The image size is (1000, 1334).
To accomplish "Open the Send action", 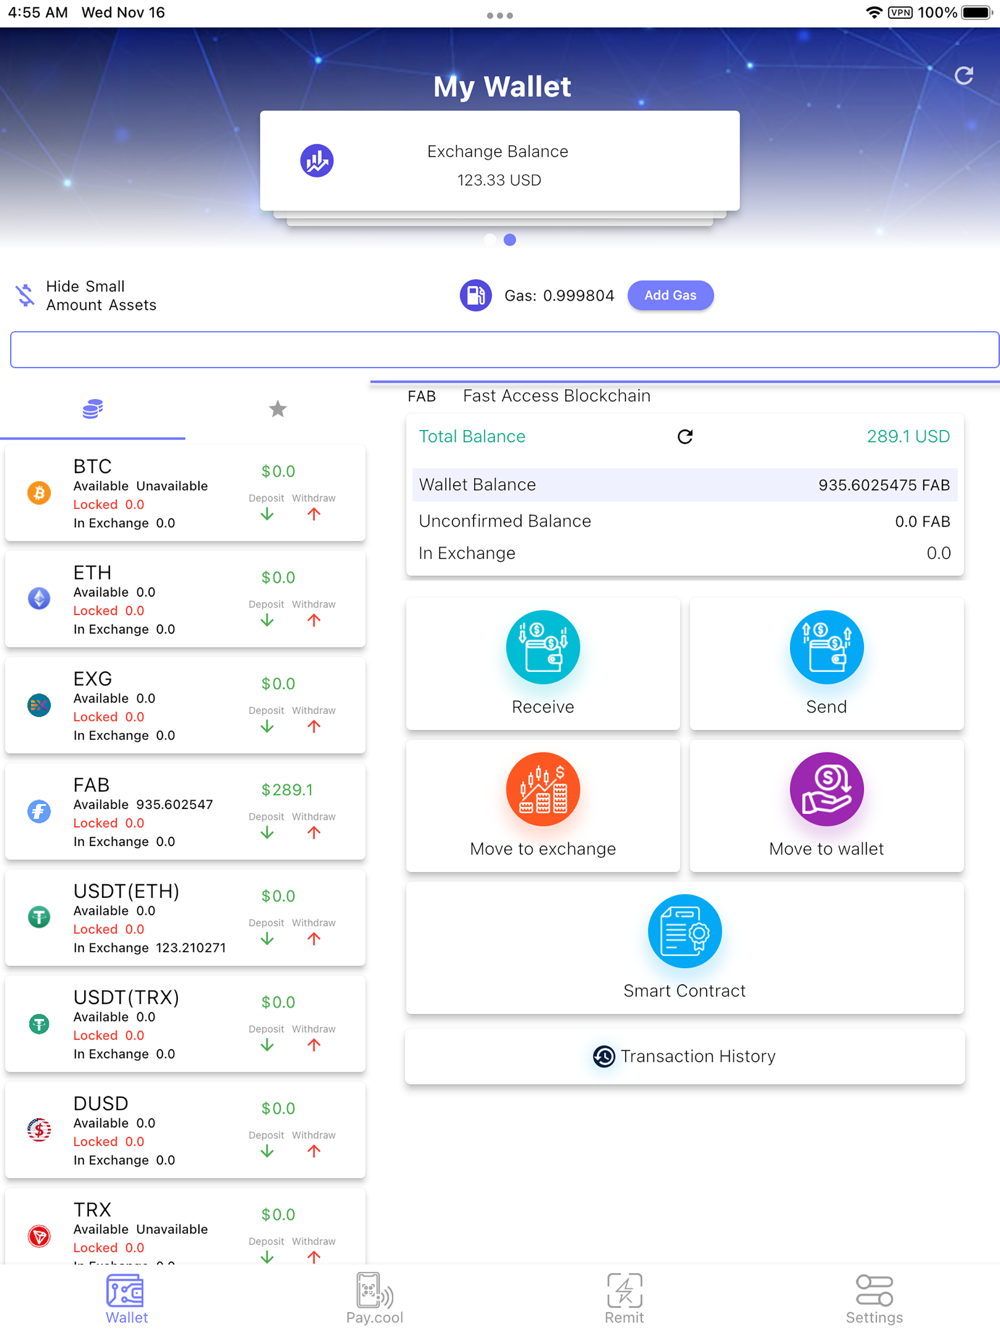I will point(827,663).
